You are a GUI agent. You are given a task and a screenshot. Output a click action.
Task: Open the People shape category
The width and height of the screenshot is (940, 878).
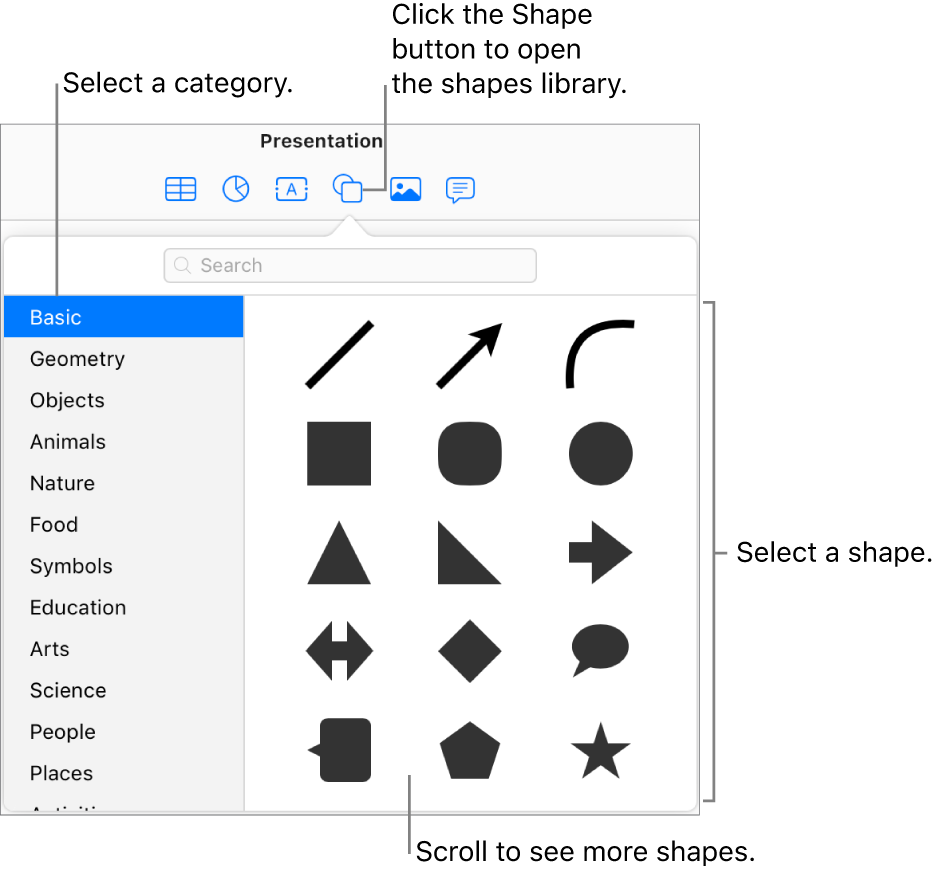click(62, 732)
